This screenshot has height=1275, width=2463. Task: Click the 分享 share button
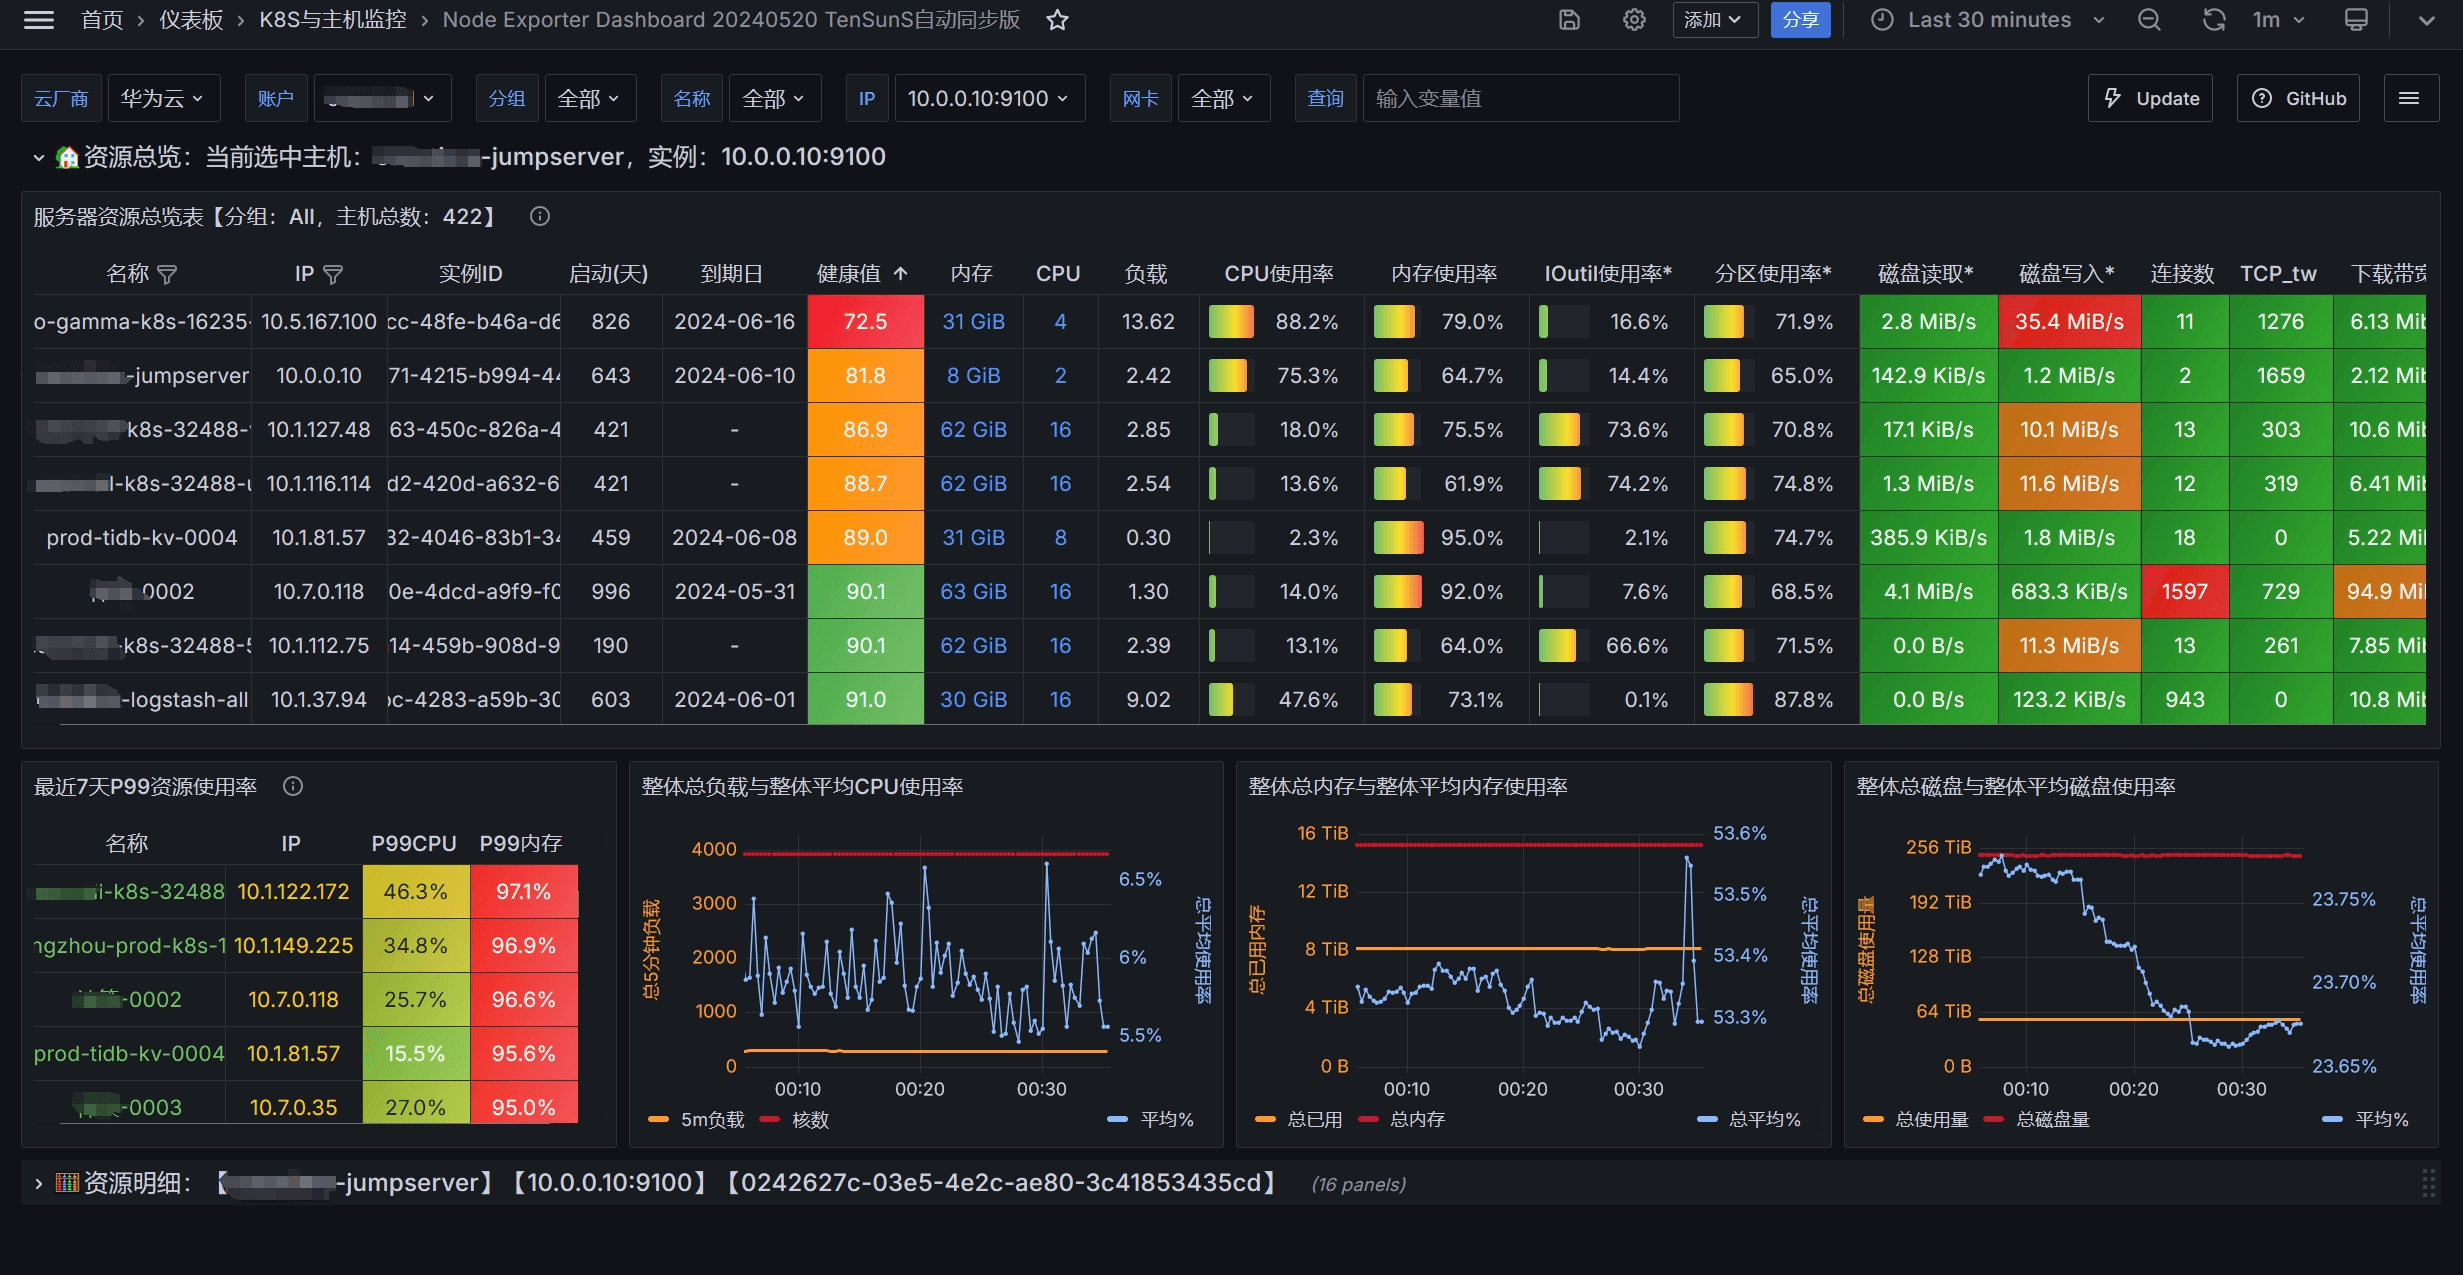pyautogui.click(x=1800, y=20)
